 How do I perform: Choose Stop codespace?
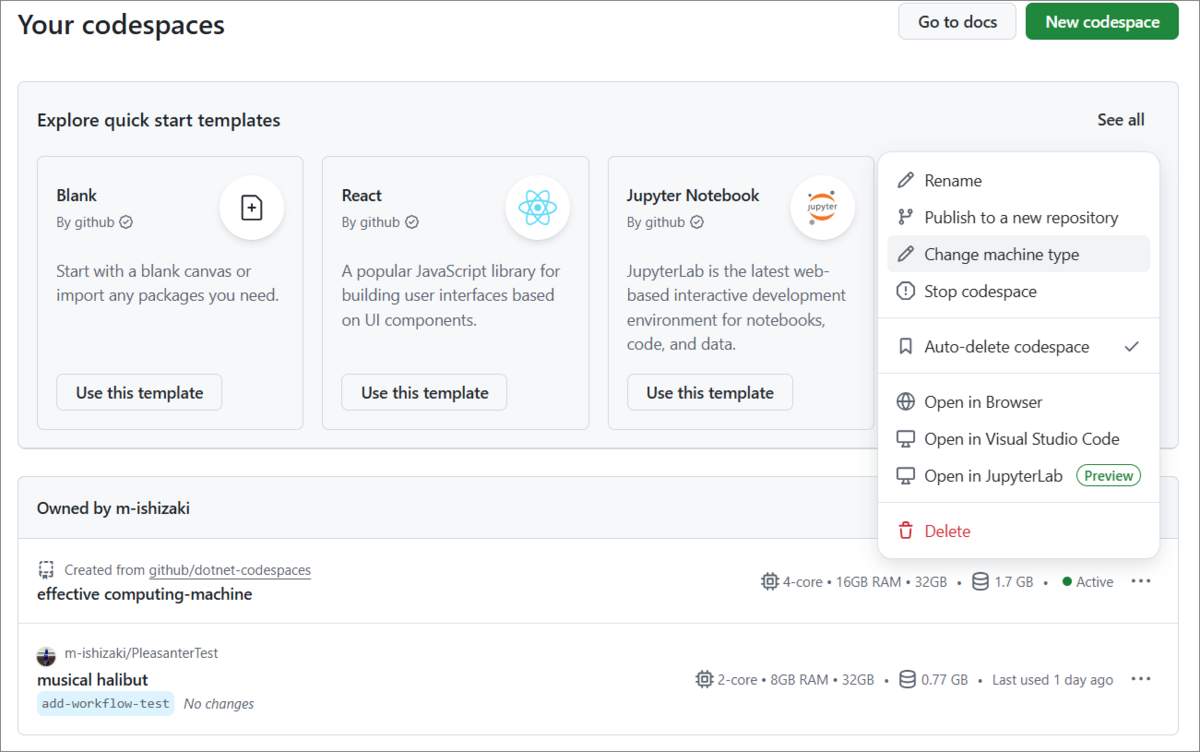coord(1018,292)
